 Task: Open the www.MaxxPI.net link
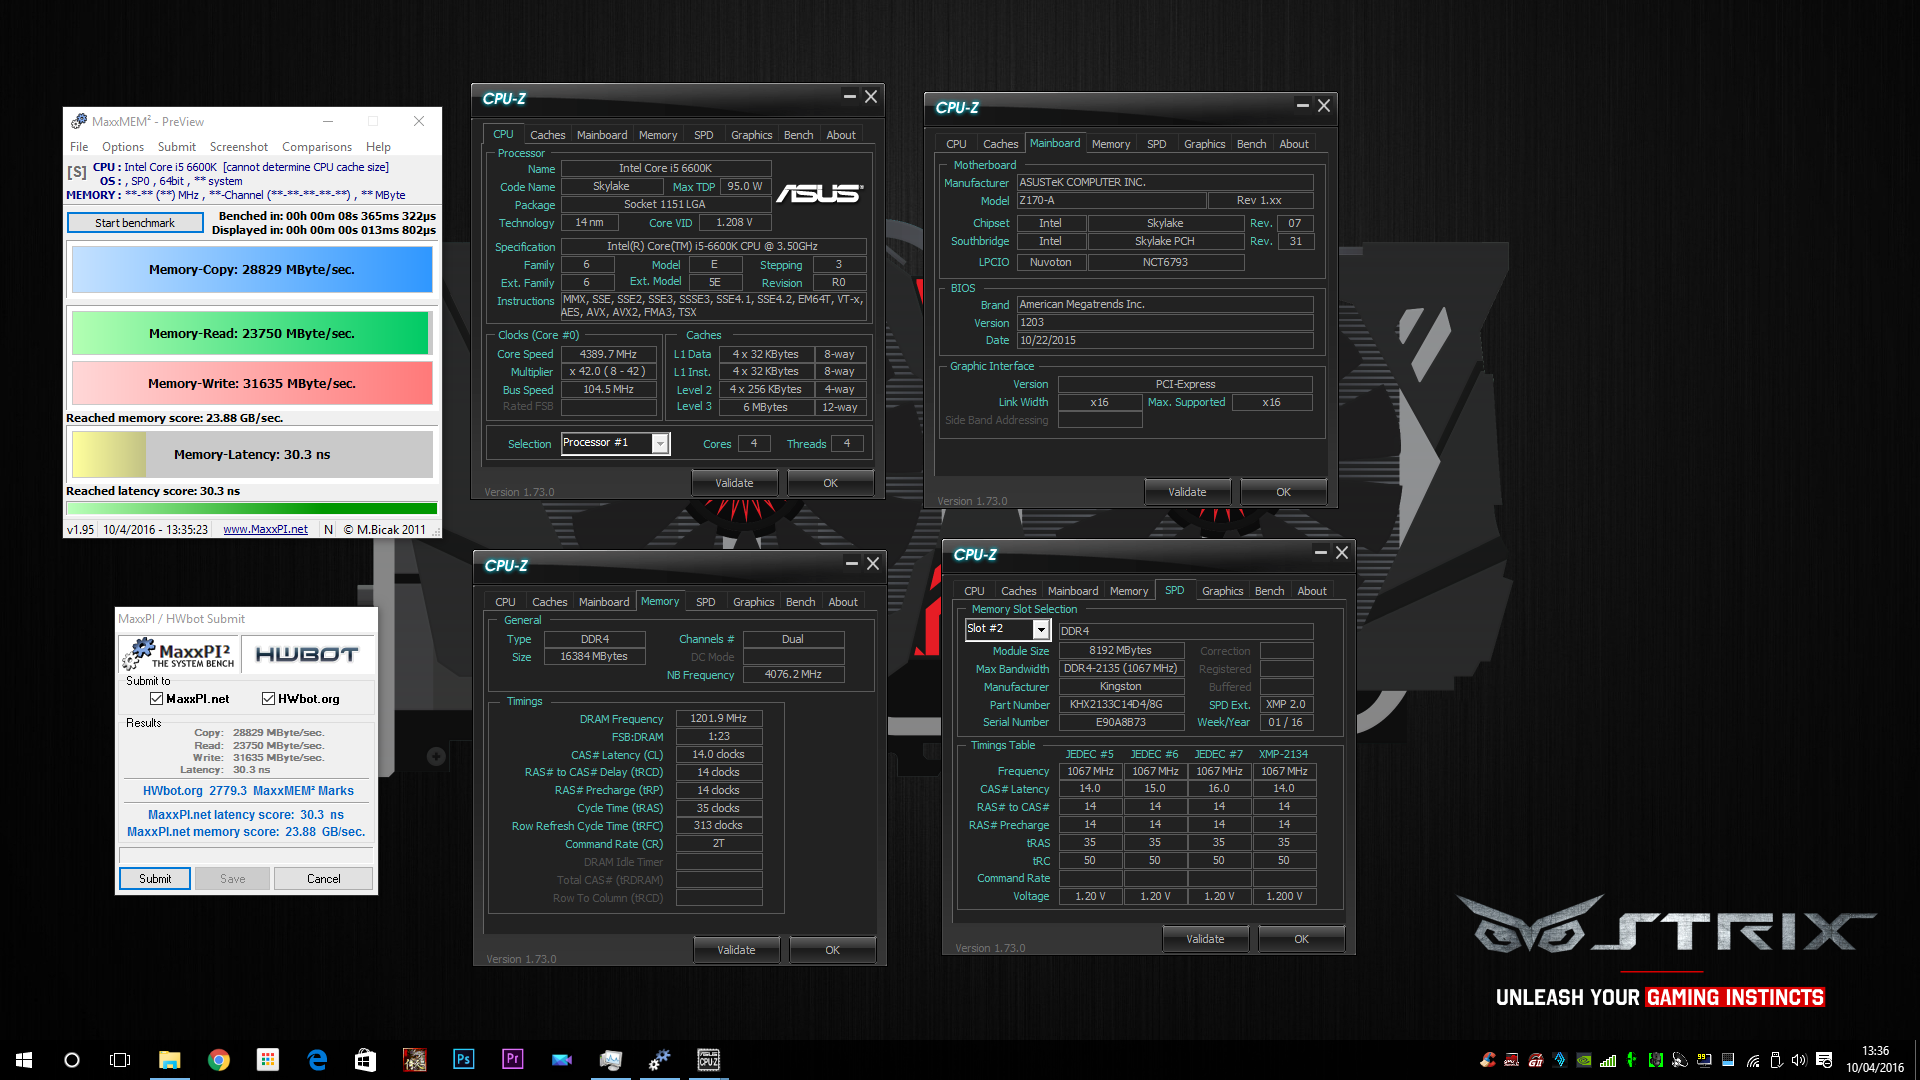(265, 530)
